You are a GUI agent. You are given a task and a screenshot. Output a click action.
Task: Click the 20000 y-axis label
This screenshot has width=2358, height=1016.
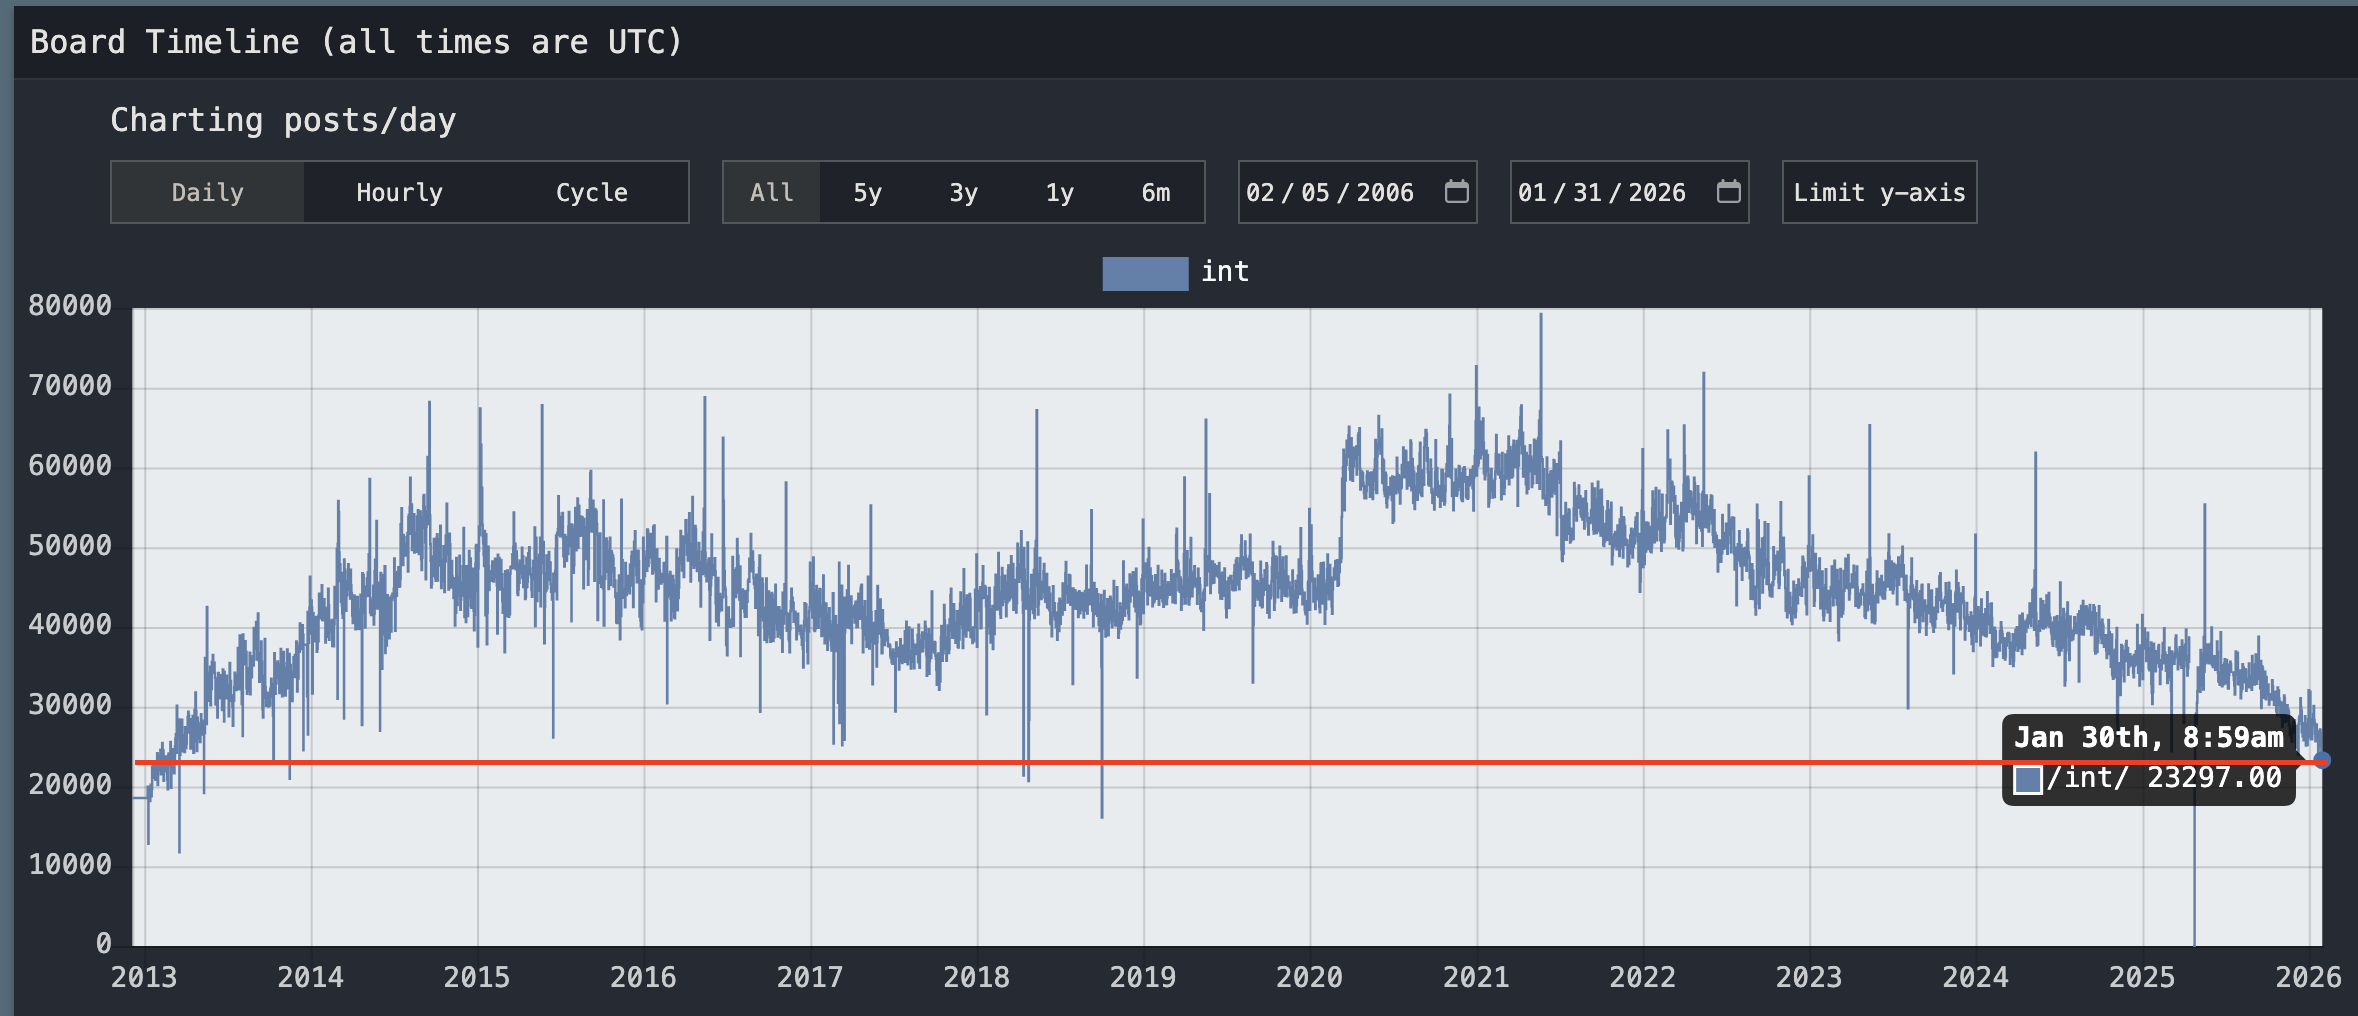click(x=70, y=785)
